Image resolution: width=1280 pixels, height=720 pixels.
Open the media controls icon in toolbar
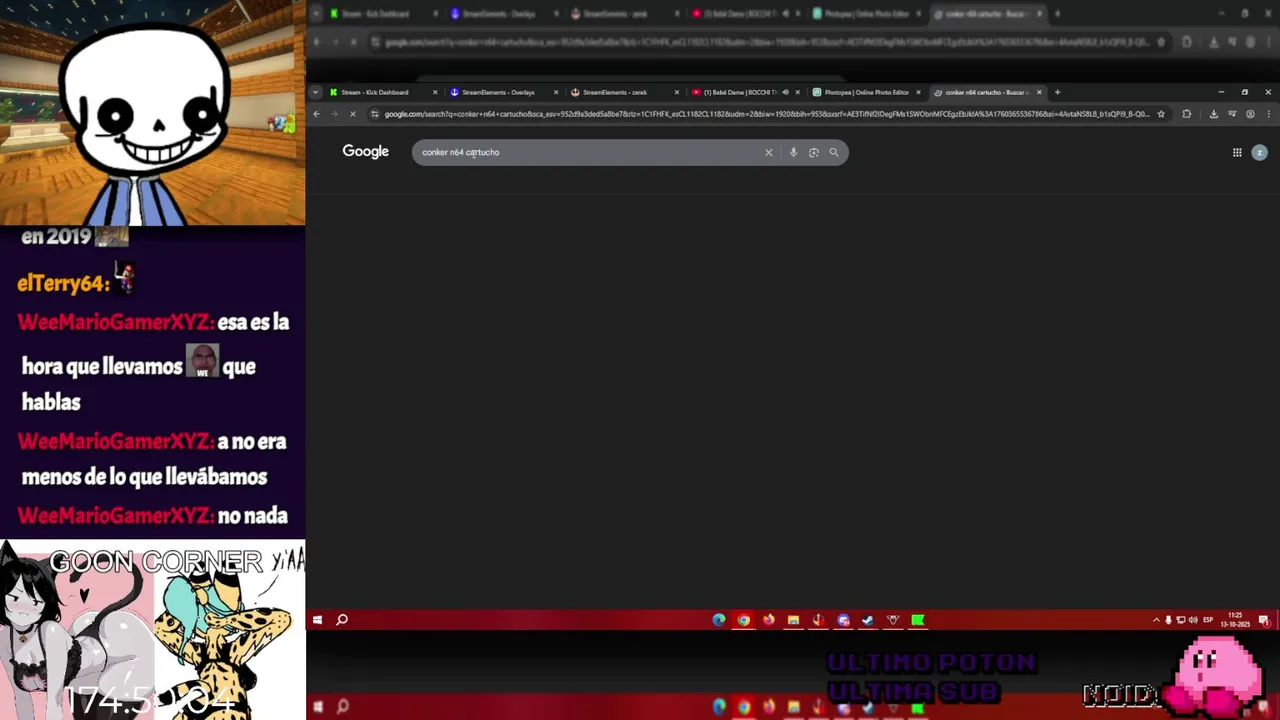point(1232,114)
